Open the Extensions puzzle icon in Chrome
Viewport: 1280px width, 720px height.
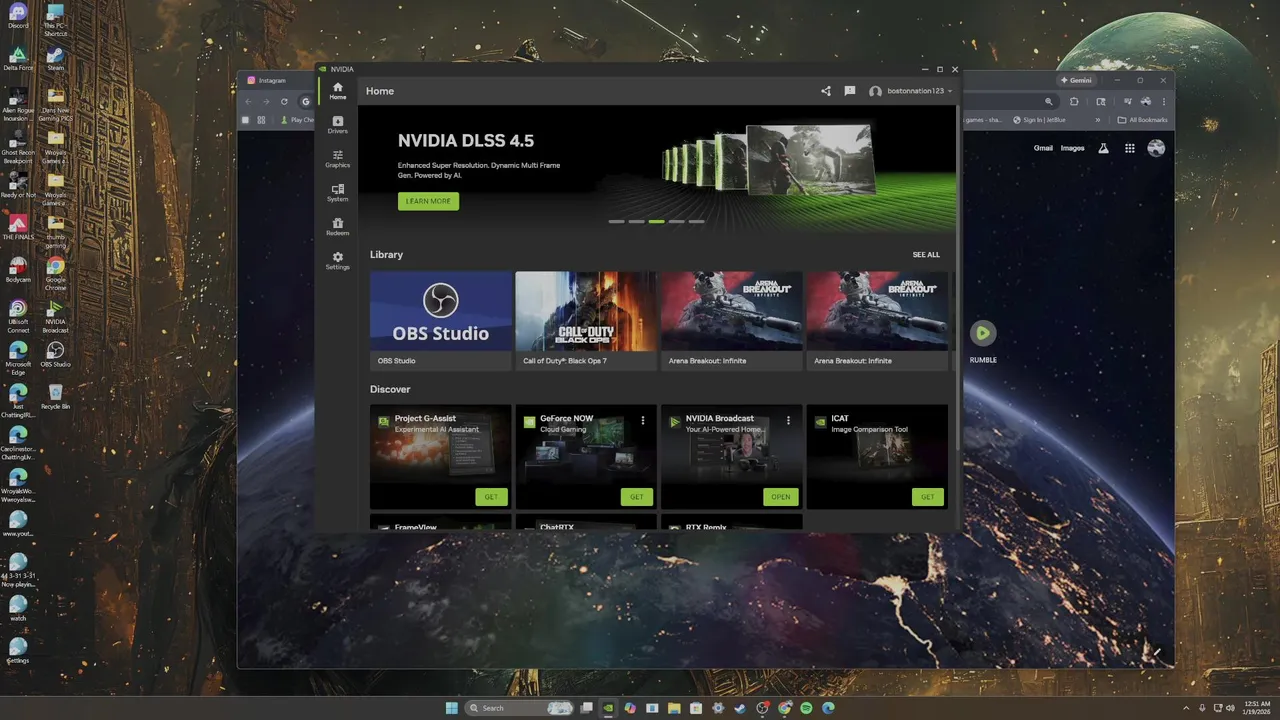pyautogui.click(x=1075, y=101)
